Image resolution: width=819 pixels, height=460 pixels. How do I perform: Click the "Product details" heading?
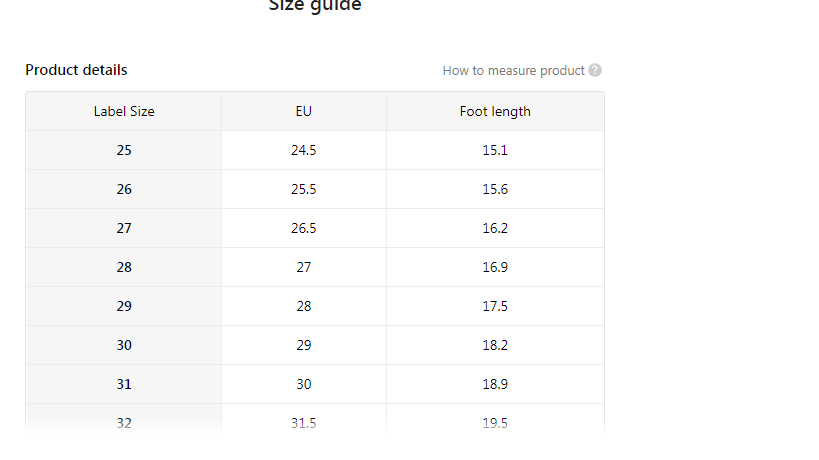76,70
